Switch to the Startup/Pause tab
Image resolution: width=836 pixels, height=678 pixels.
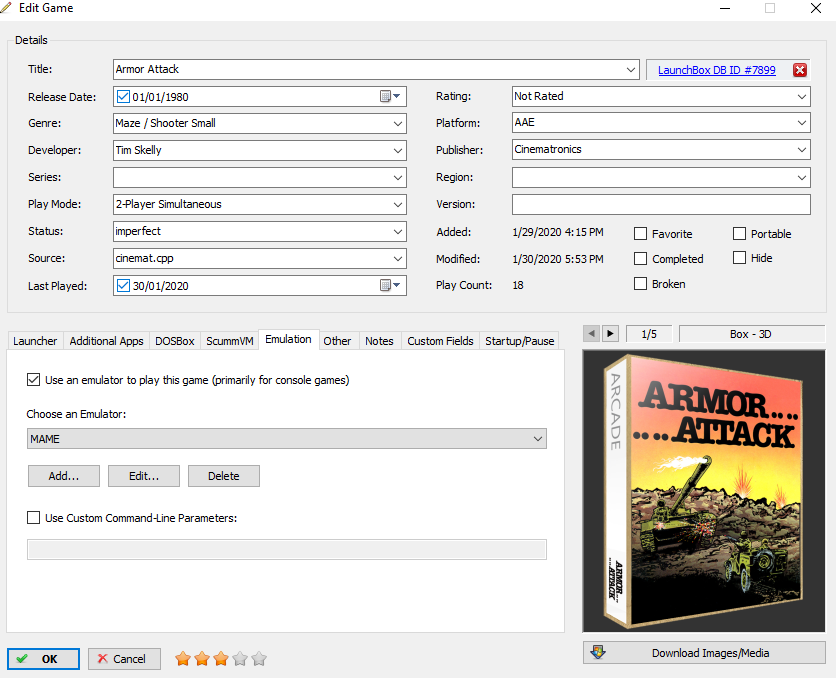[520, 341]
